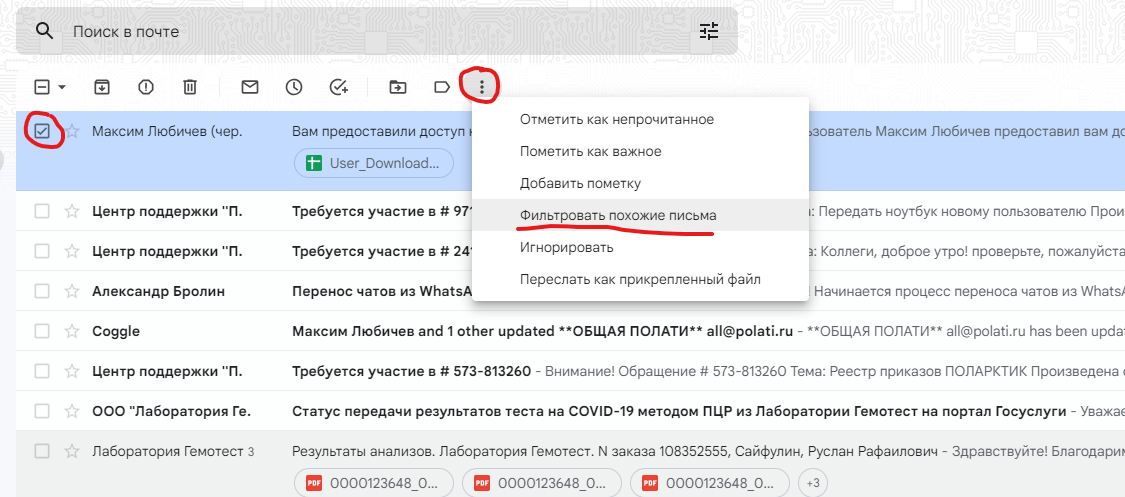Choose Отметить как непрочитанное

tap(640, 120)
